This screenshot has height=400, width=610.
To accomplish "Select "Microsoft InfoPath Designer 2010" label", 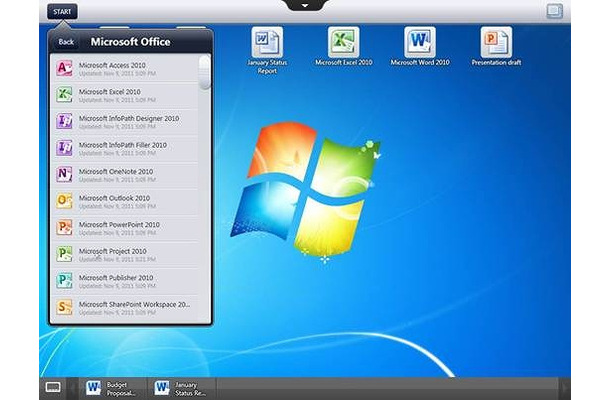I will click(129, 118).
